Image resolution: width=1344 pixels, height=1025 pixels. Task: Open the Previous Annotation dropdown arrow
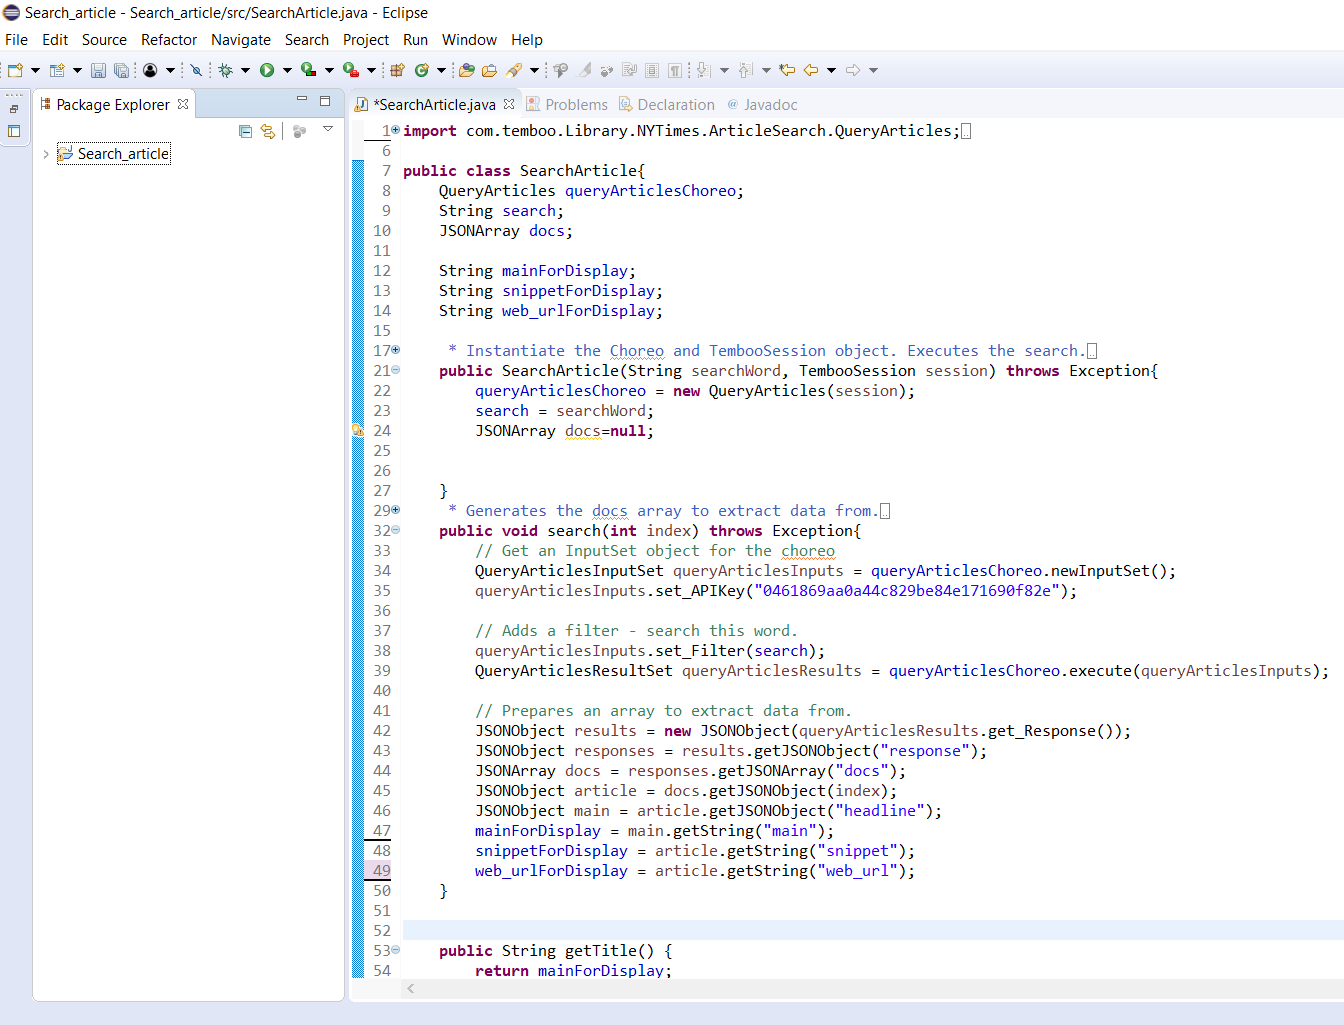767,70
